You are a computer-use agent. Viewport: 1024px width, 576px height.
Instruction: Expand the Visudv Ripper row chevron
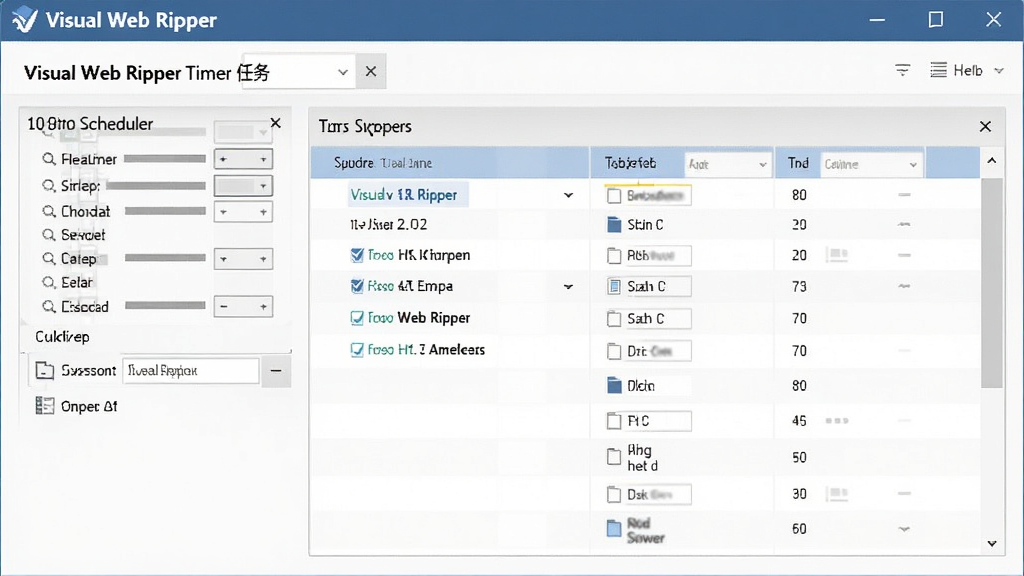click(568, 195)
